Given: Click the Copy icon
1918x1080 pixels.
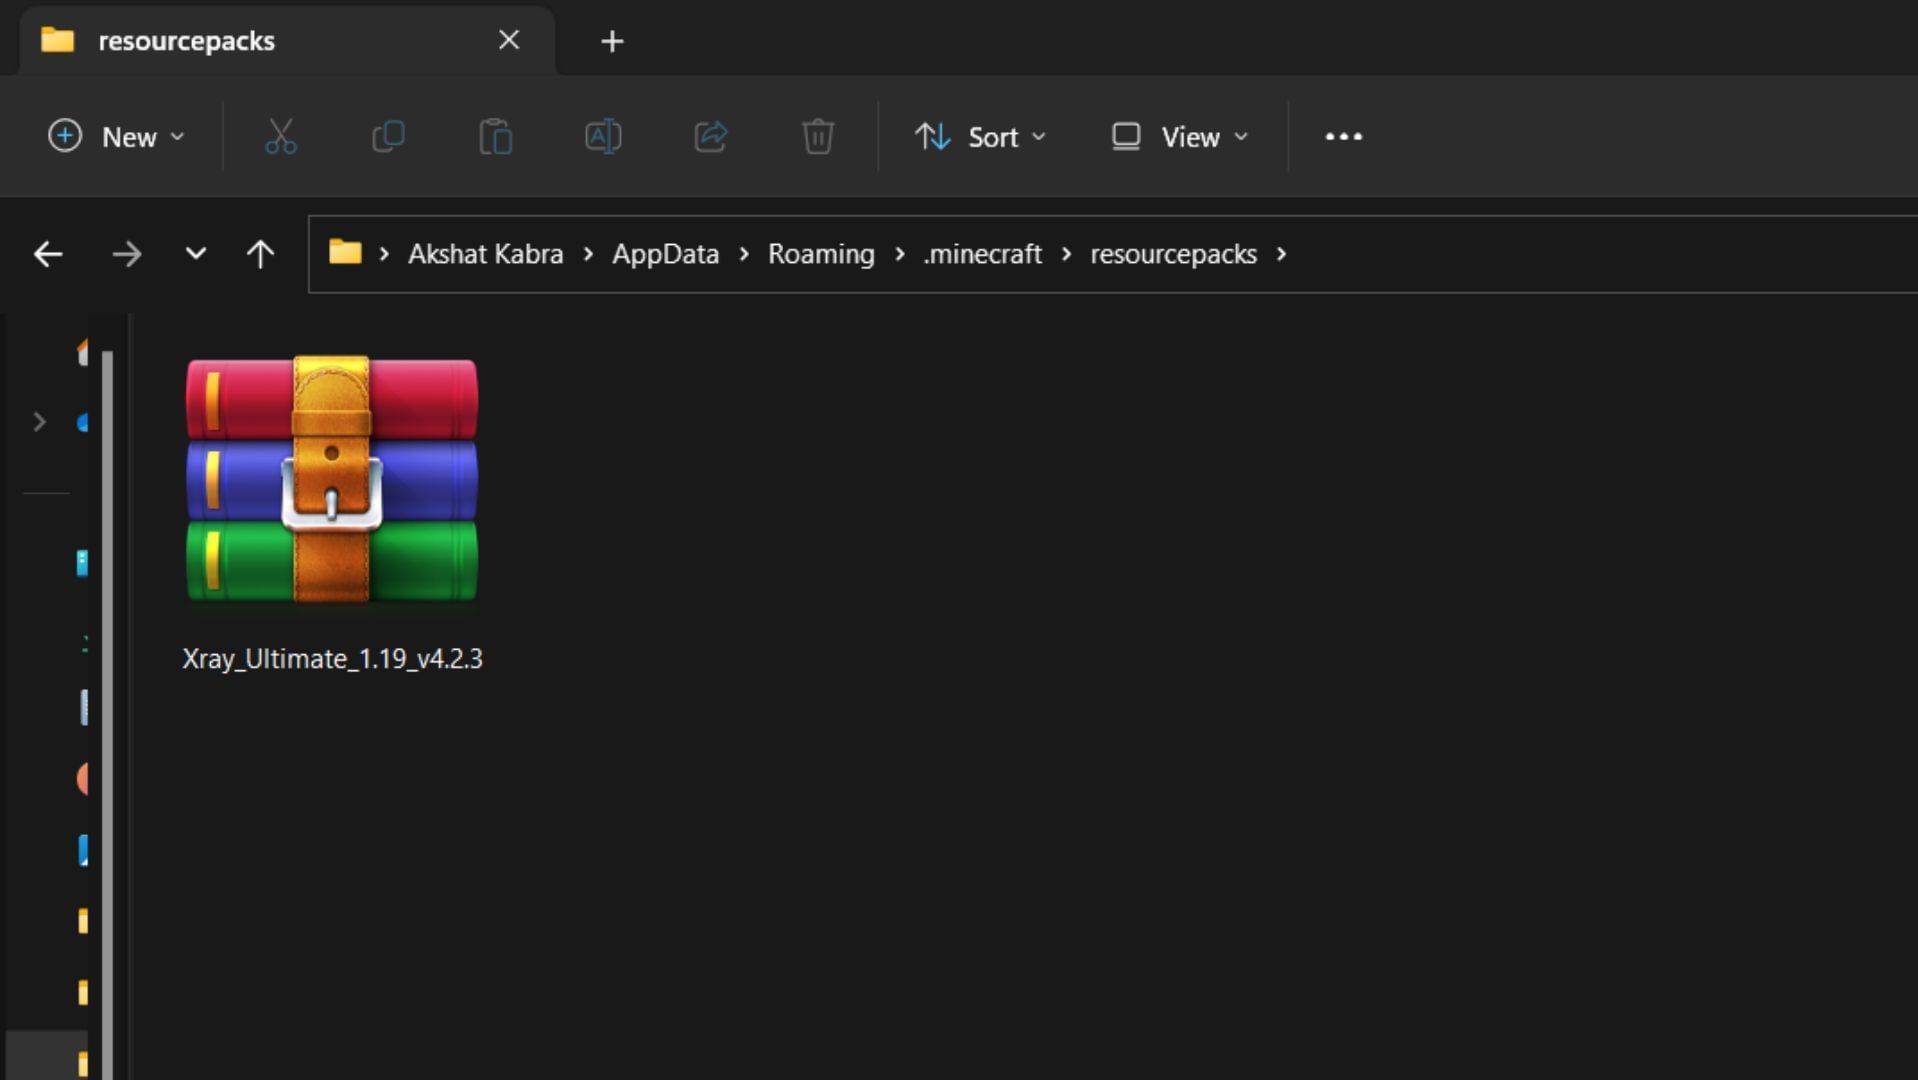Looking at the screenshot, I should 388,137.
